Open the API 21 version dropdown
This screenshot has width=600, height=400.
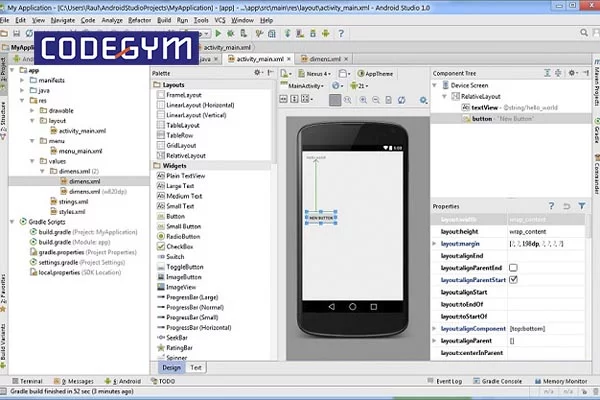coord(359,86)
